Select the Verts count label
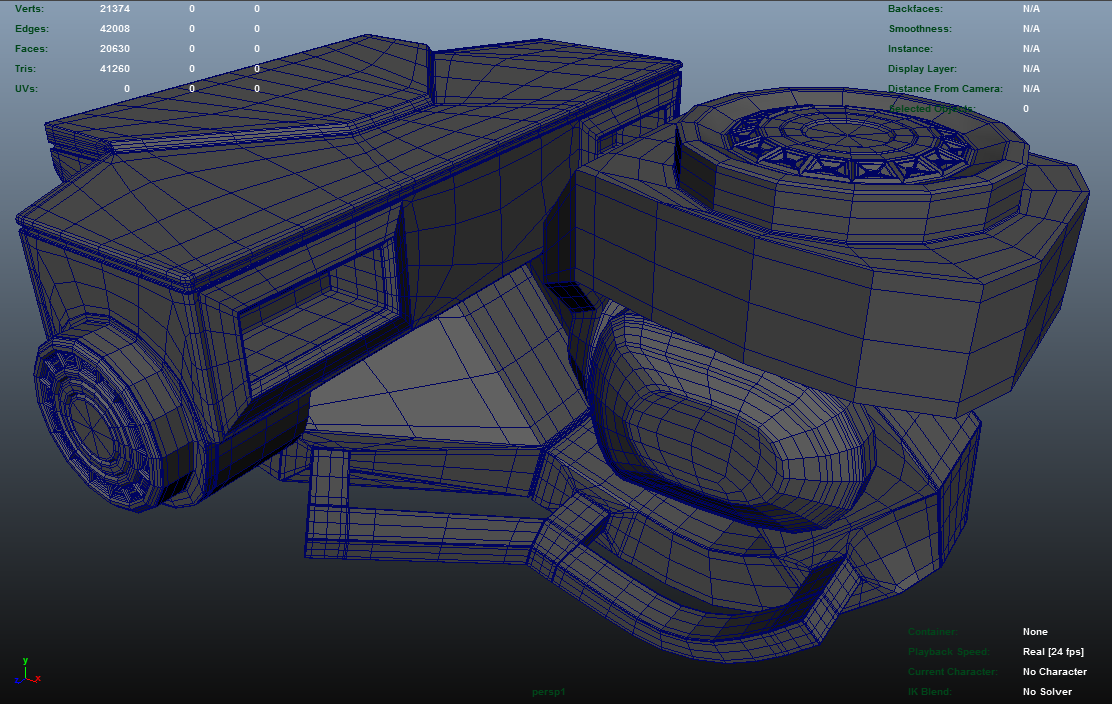Viewport: 1112px width, 704px height. click(x=30, y=9)
